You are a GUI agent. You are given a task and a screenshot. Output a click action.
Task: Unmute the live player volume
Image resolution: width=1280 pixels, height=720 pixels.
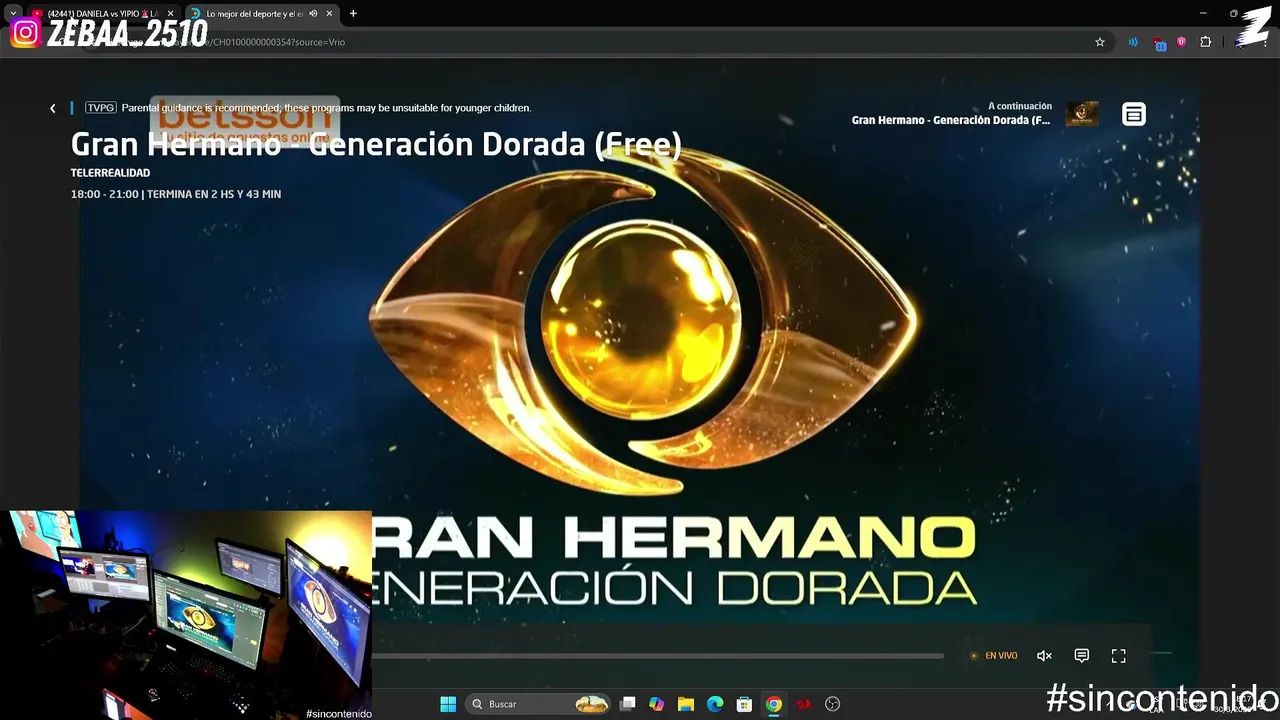coord(1044,656)
